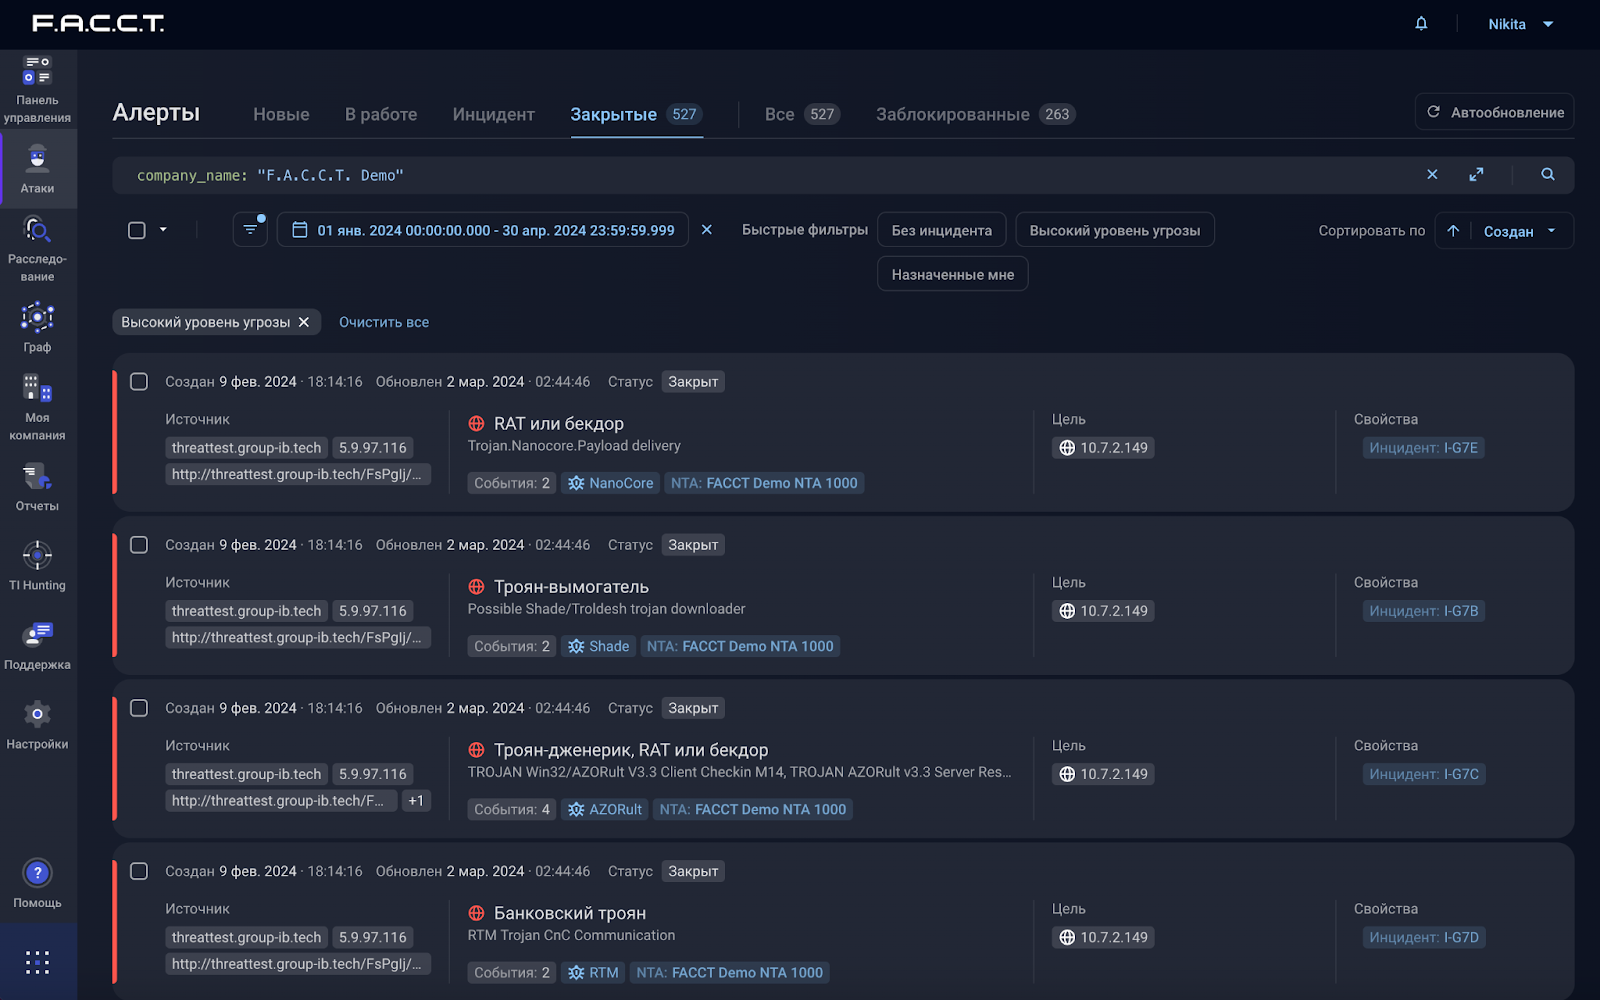
Task: Toggle sort direction arrow
Action: pyautogui.click(x=1453, y=231)
